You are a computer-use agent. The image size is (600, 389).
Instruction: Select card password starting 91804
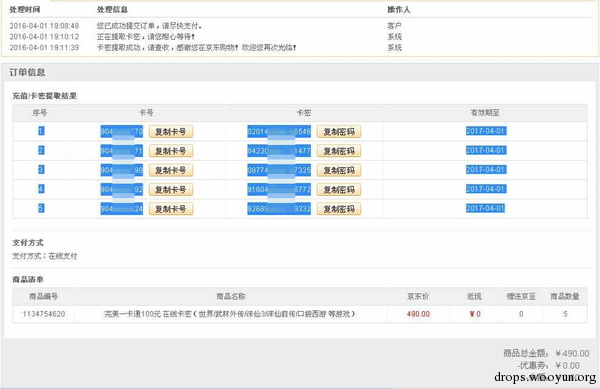[x=279, y=189]
